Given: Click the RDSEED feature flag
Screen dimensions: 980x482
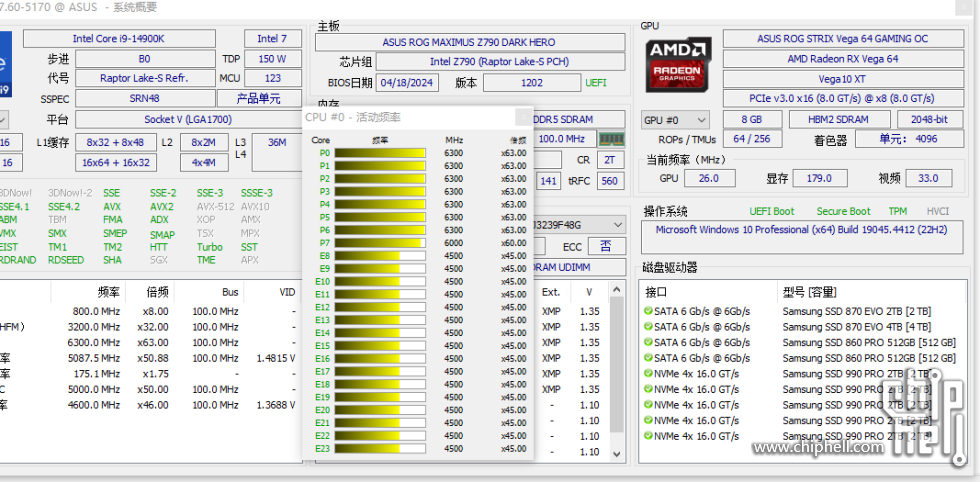Looking at the screenshot, I should pyautogui.click(x=66, y=260).
